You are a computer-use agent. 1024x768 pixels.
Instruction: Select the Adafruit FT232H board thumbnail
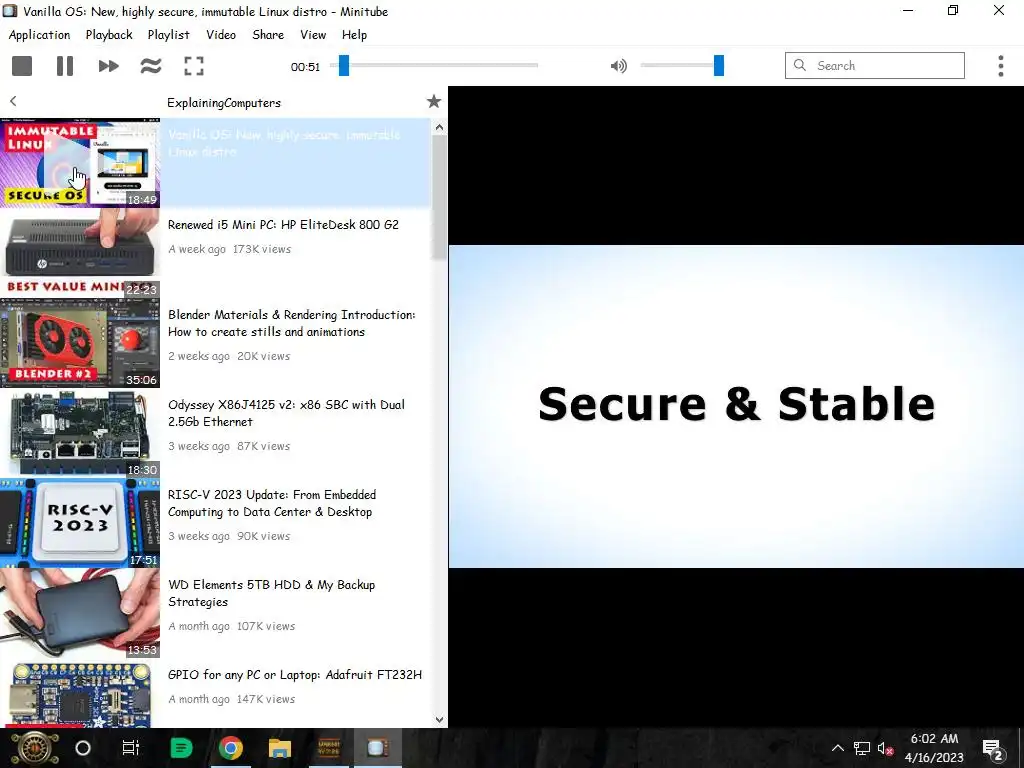click(80, 694)
